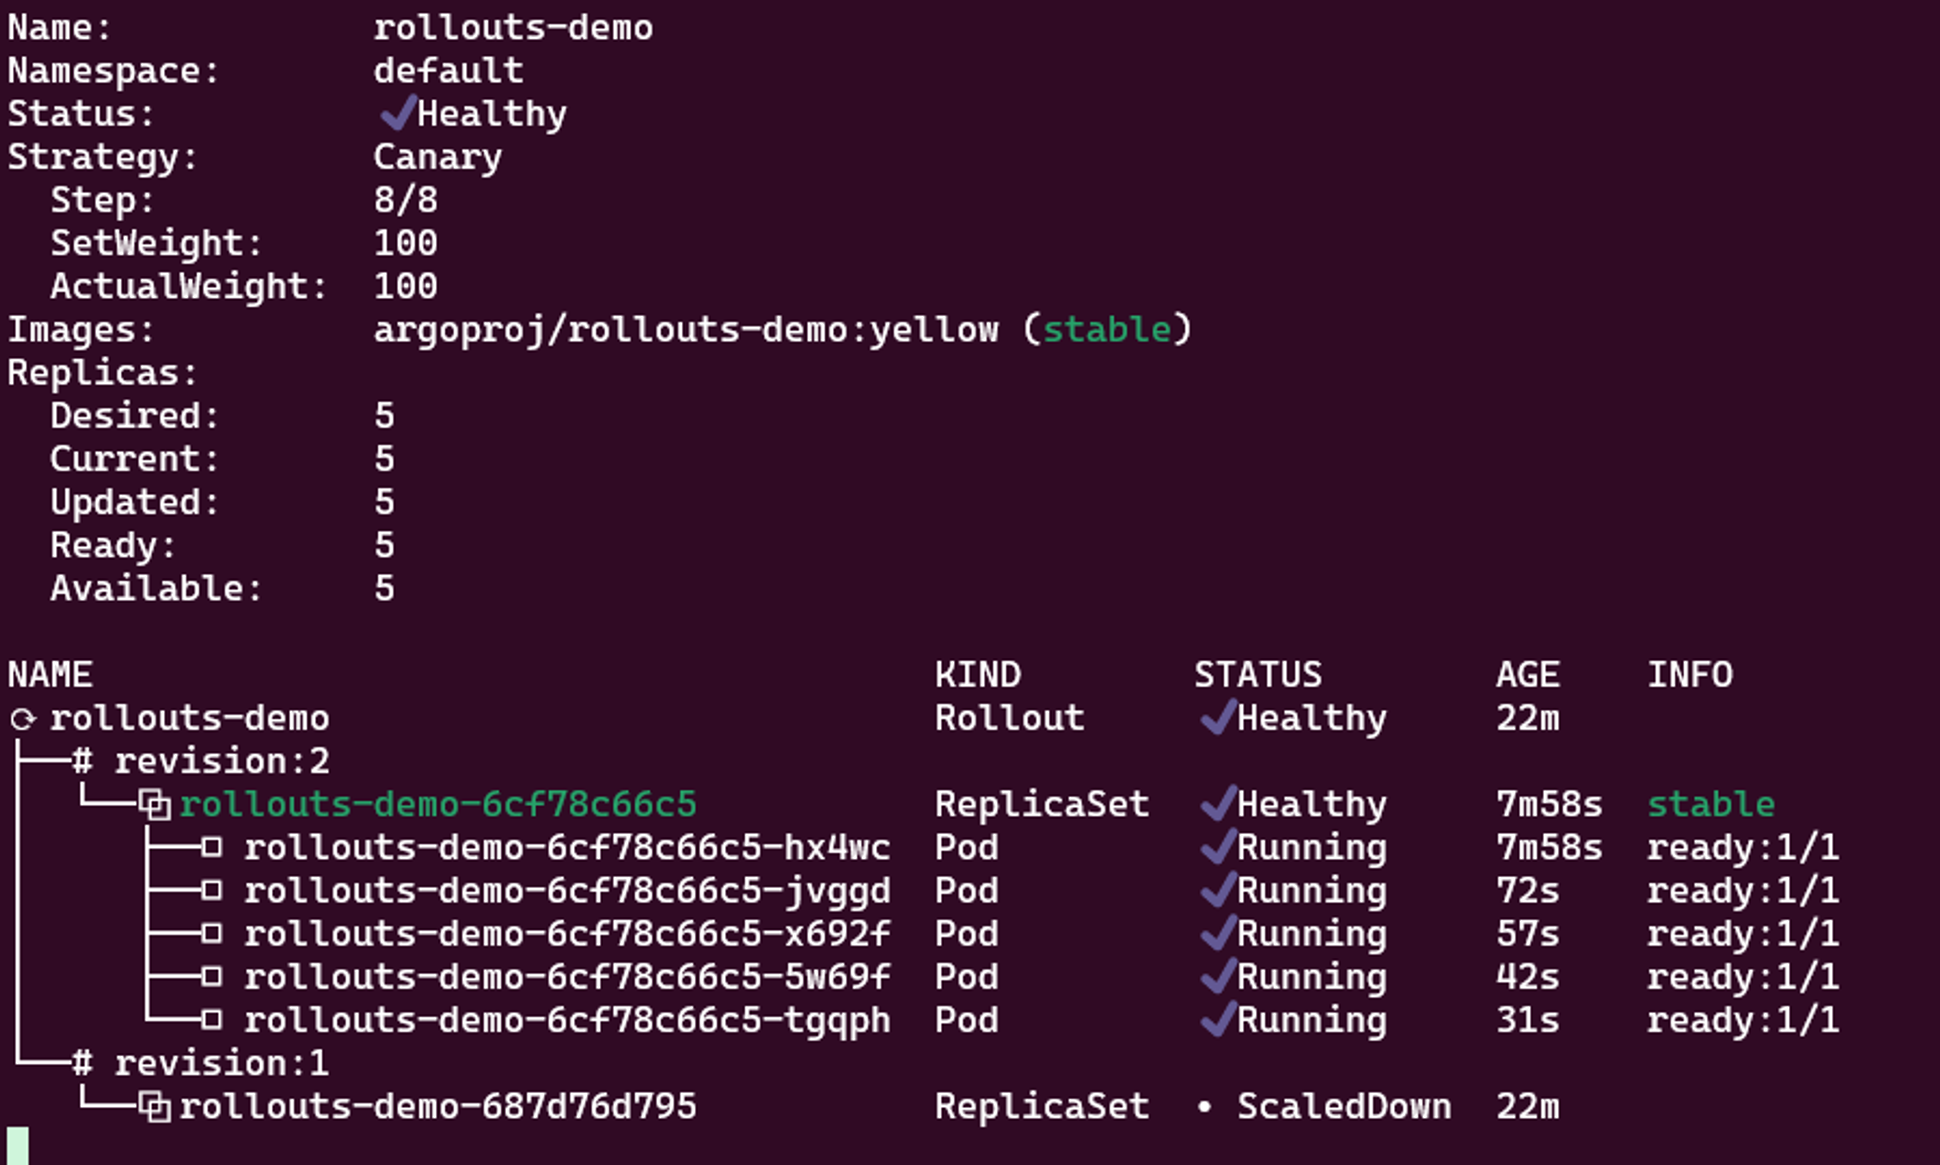Click the rollout refresh icon before rollouts-demo
Viewport: 1940px width, 1165px height.
tap(23, 719)
